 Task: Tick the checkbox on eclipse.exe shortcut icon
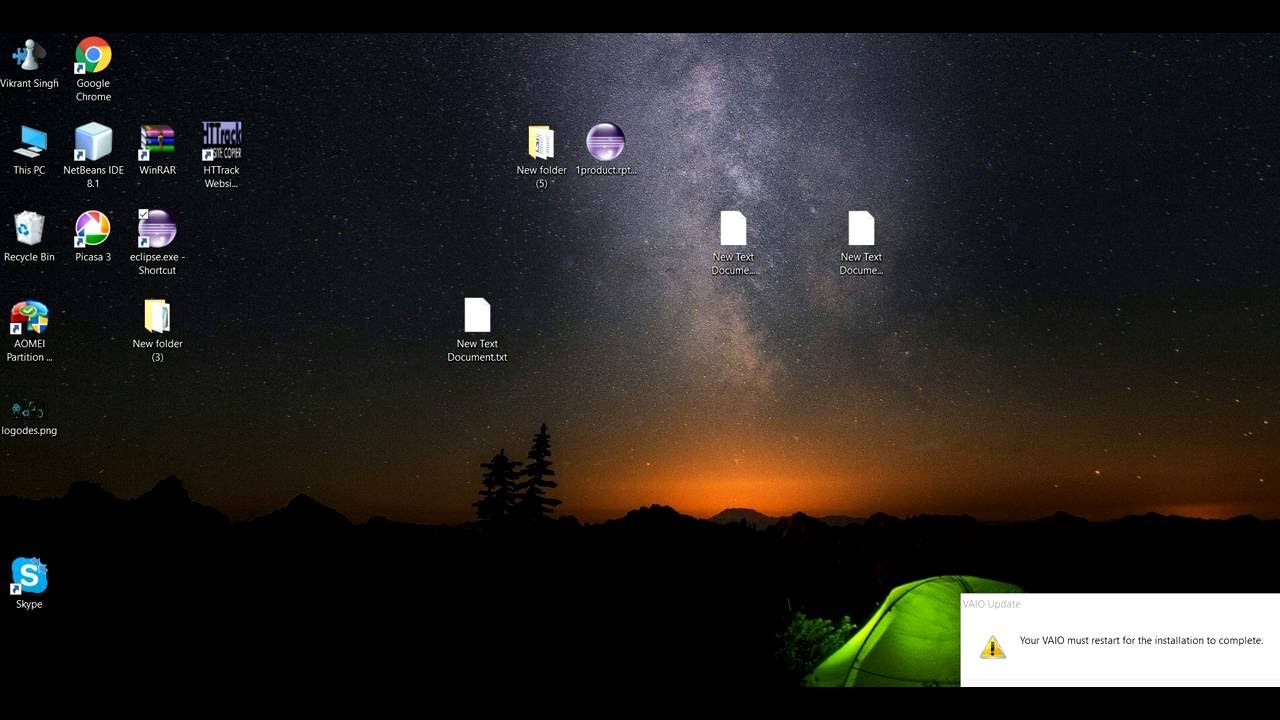coord(143,215)
